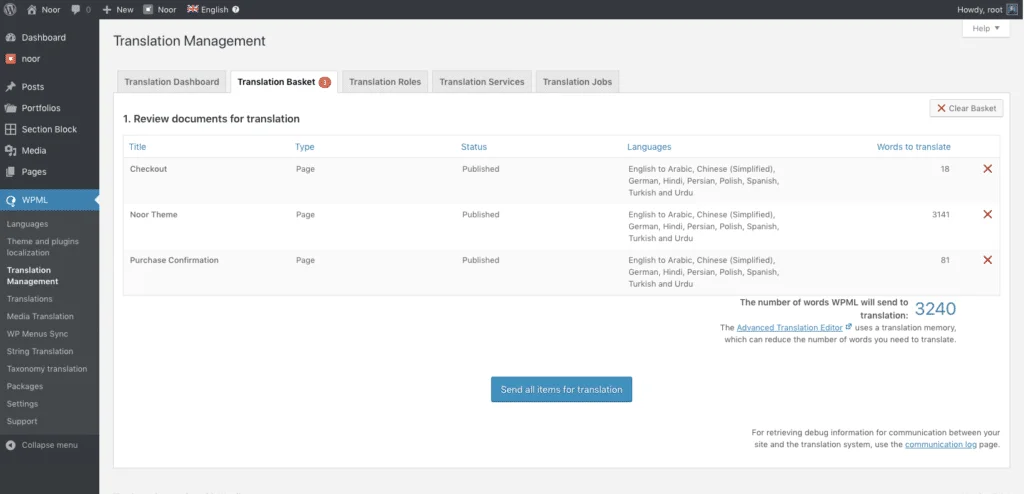
Task: Sort by Languages column header
Action: point(649,147)
